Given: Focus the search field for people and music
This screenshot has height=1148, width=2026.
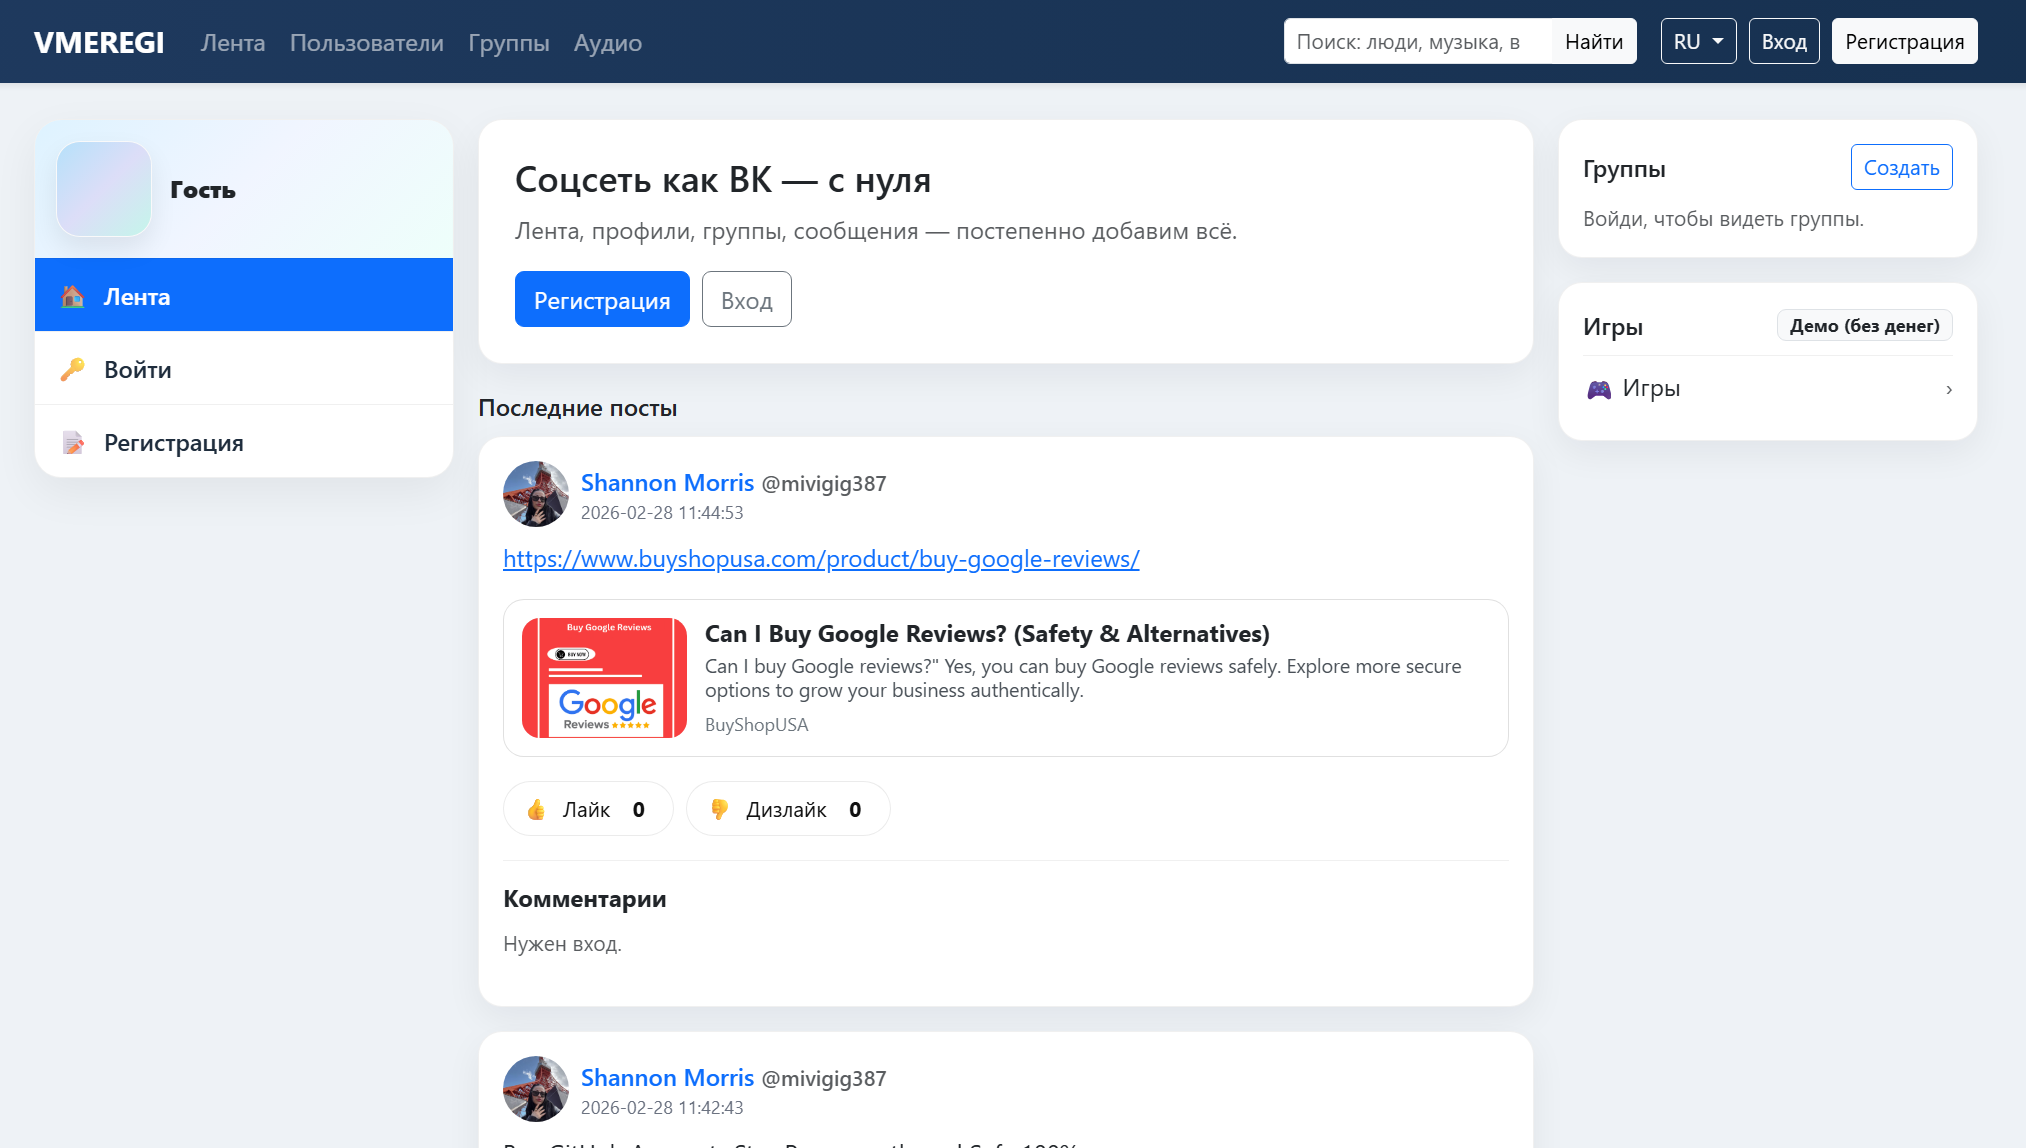Looking at the screenshot, I should click(x=1418, y=41).
